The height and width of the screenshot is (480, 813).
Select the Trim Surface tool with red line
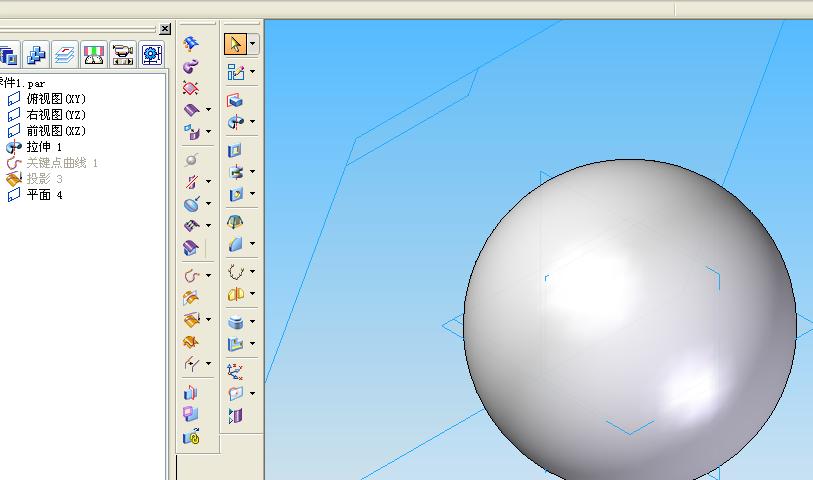point(191,181)
